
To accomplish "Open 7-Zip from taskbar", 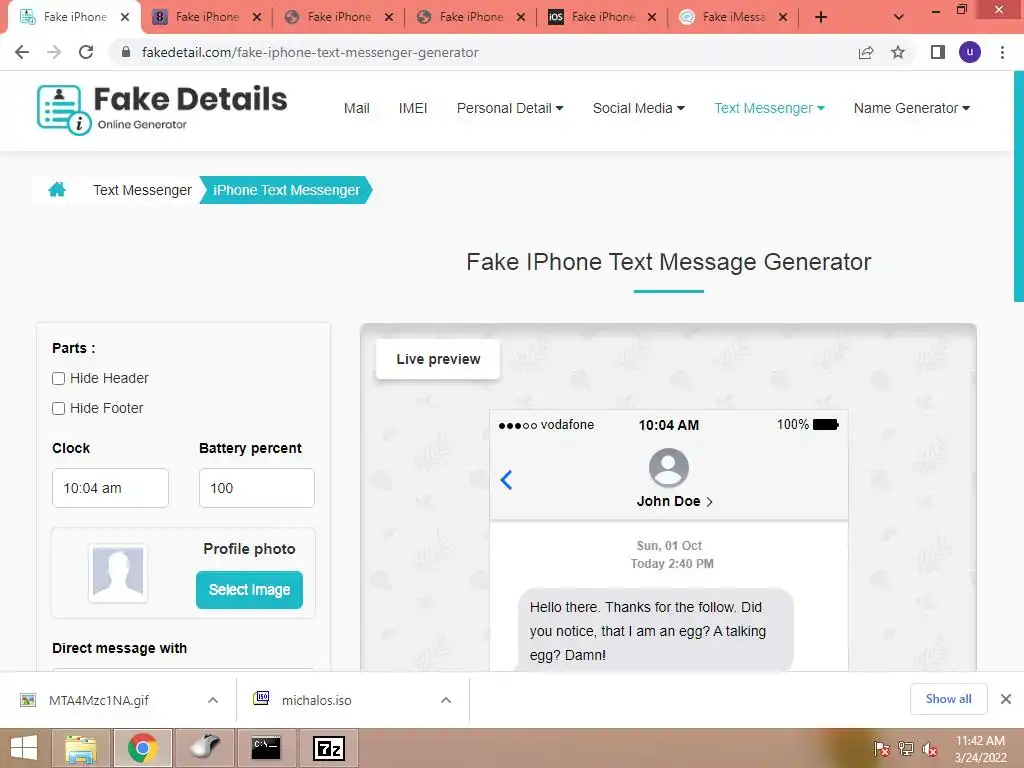I will tap(328, 748).
